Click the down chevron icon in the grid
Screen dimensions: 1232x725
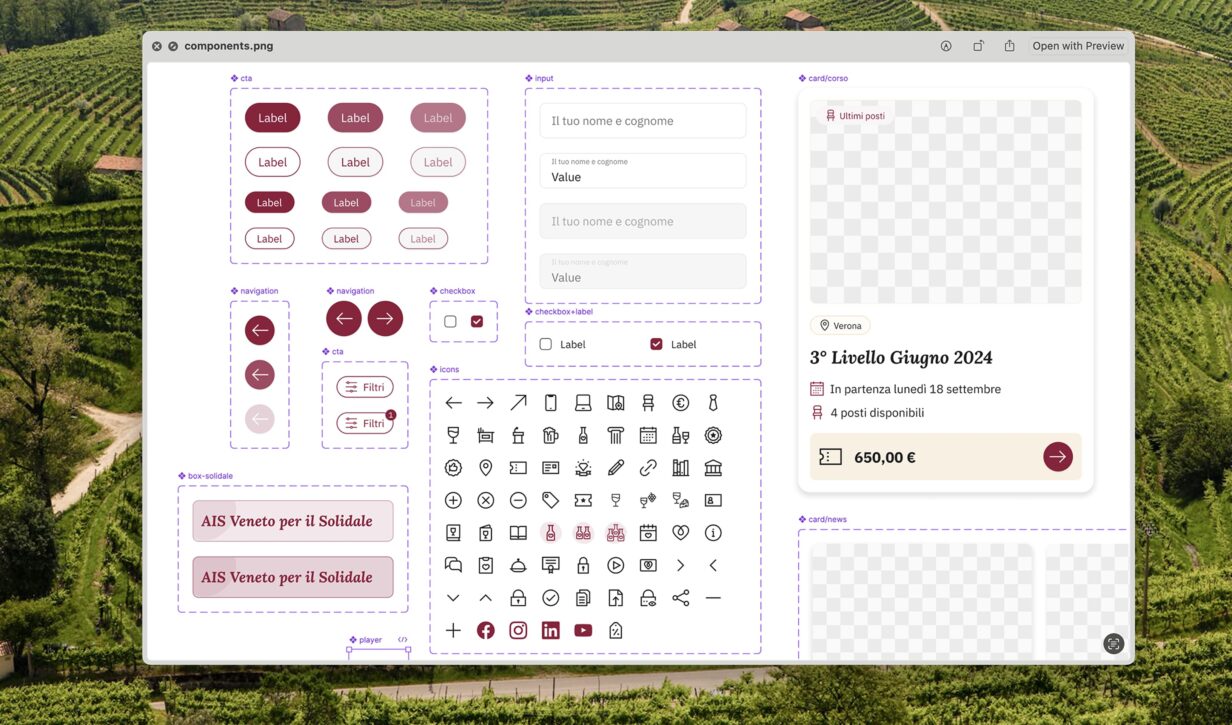pos(453,598)
